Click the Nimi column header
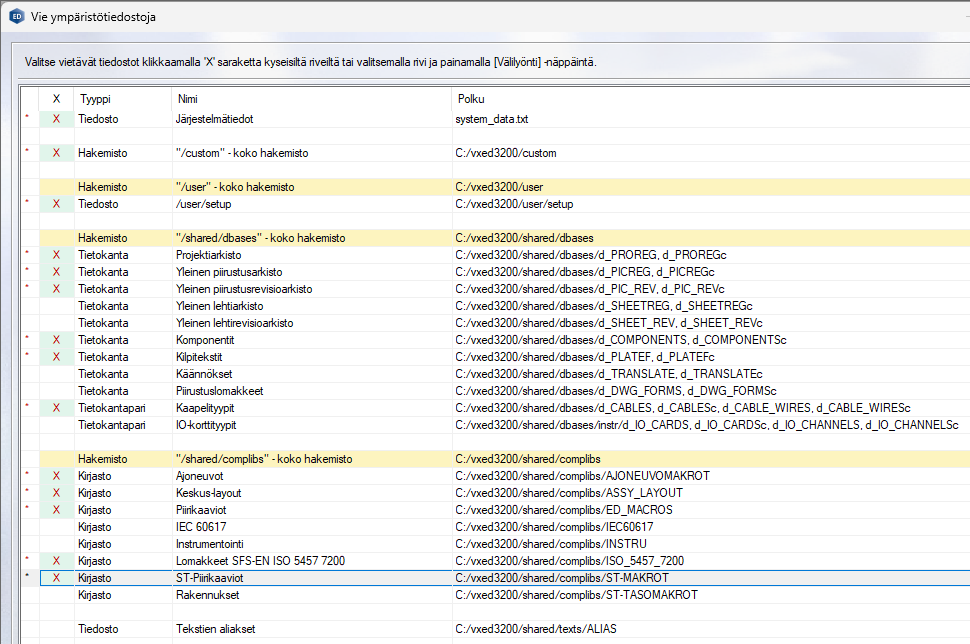The height and width of the screenshot is (644, 970). [311, 99]
